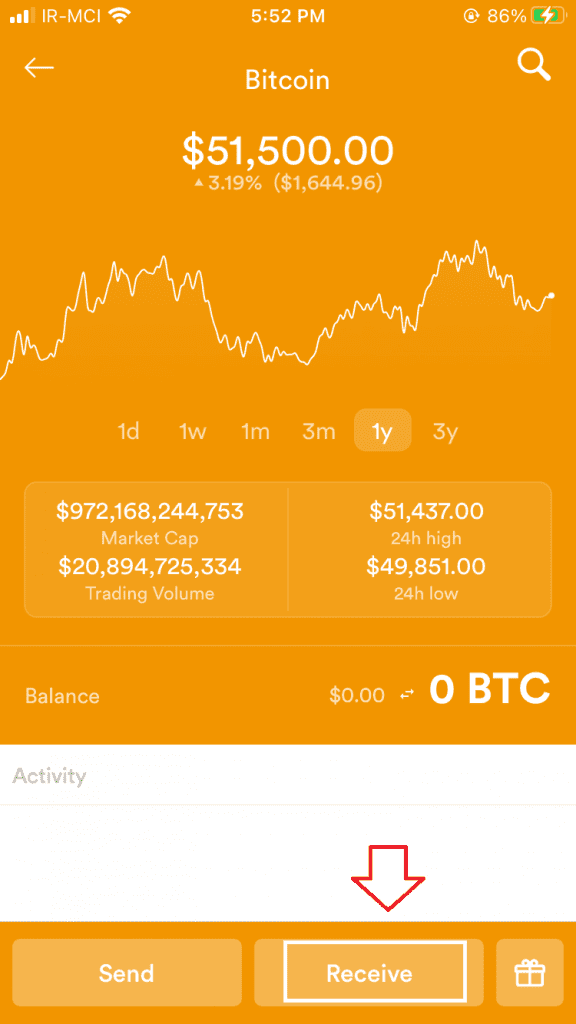Tap the battery charging icon
Image resolution: width=576 pixels, height=1024 pixels.
pos(549,16)
